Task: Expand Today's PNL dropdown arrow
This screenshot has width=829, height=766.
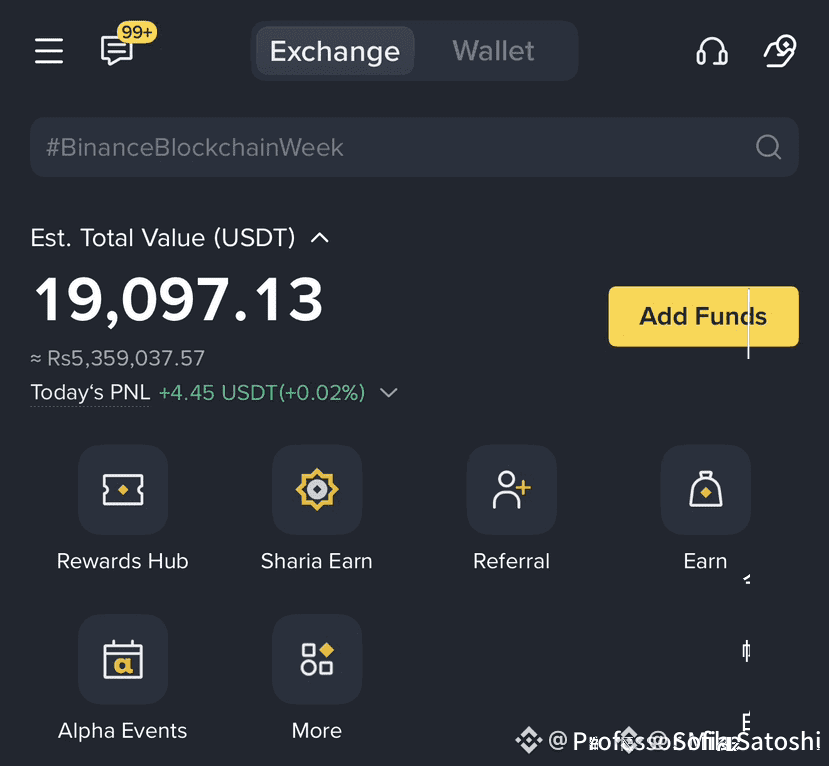Action: click(x=389, y=393)
